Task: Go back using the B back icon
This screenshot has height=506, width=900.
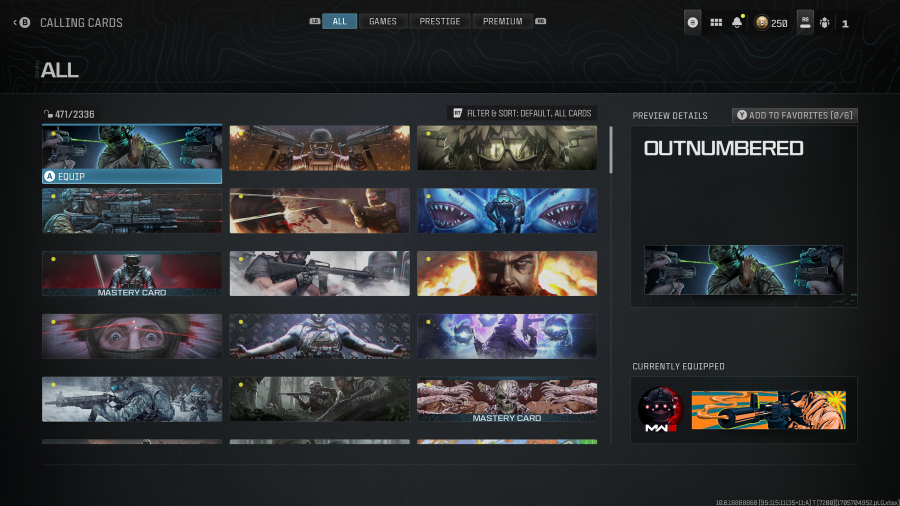Action: coord(24,22)
